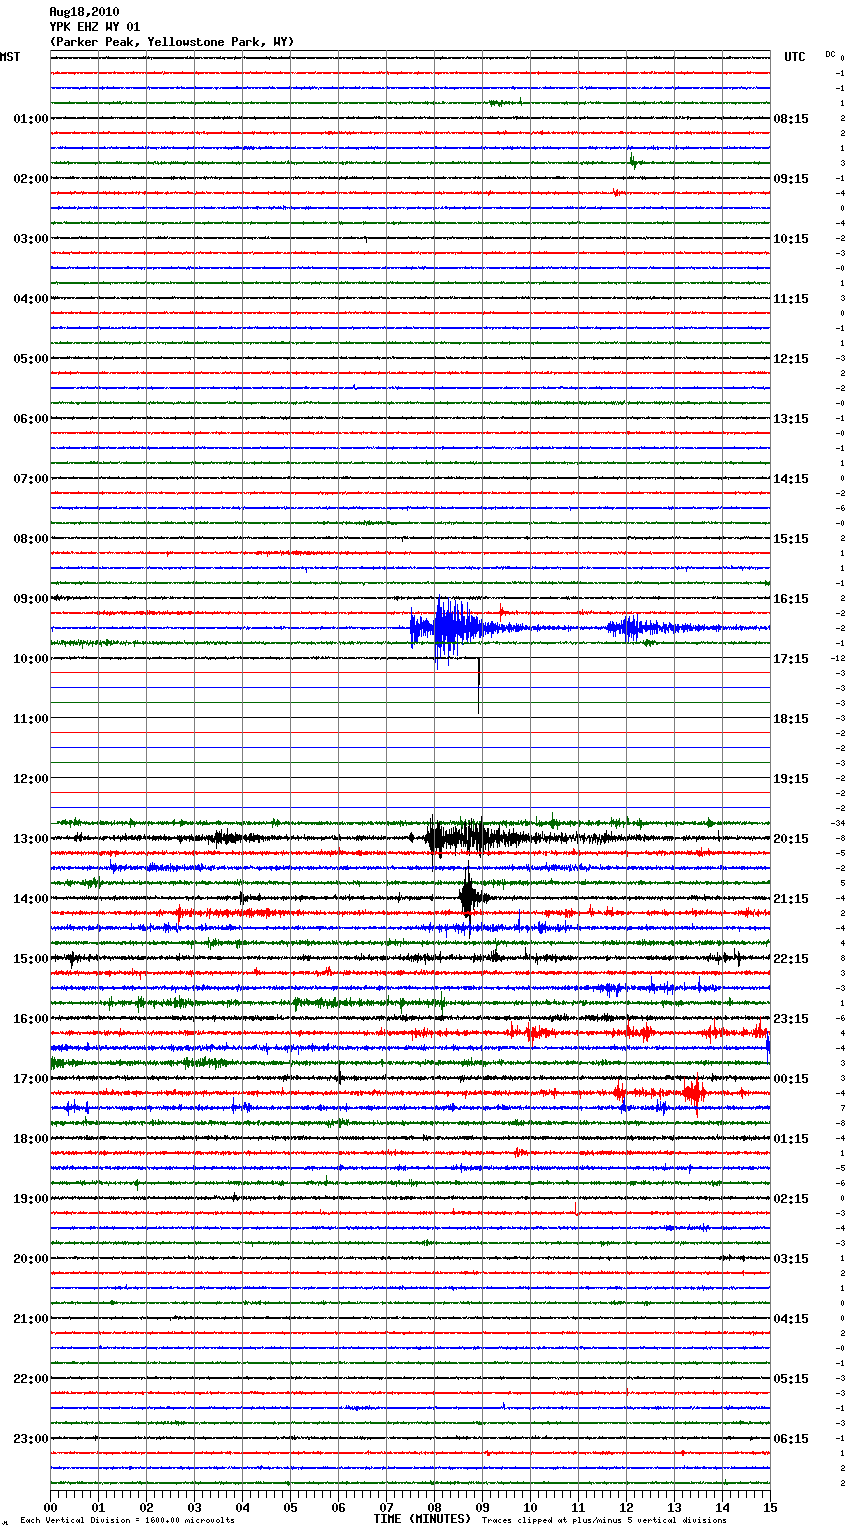The width and height of the screenshot is (850, 1534).
Task: Select the 23:00 MST time label
Action: 31,1439
